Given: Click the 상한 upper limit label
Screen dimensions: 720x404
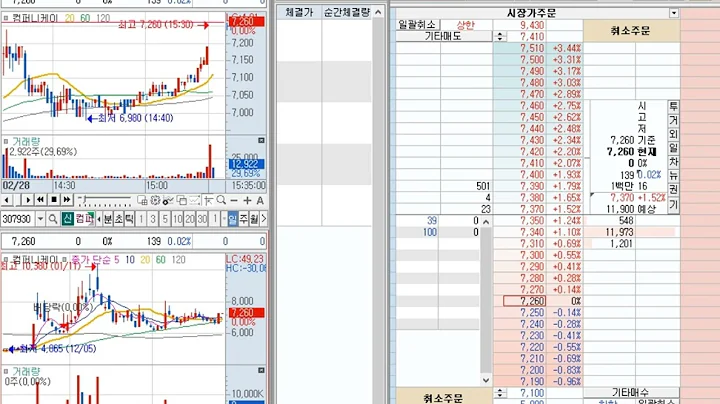Looking at the screenshot, I should pyautogui.click(x=466, y=25).
